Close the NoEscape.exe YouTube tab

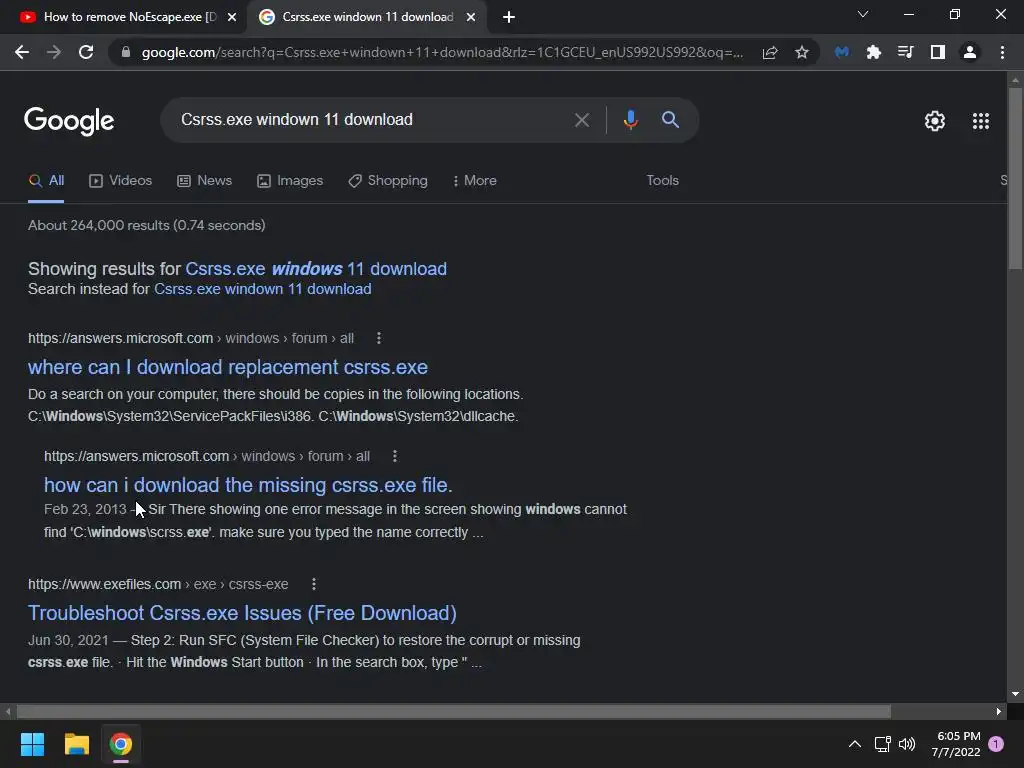coord(232,17)
